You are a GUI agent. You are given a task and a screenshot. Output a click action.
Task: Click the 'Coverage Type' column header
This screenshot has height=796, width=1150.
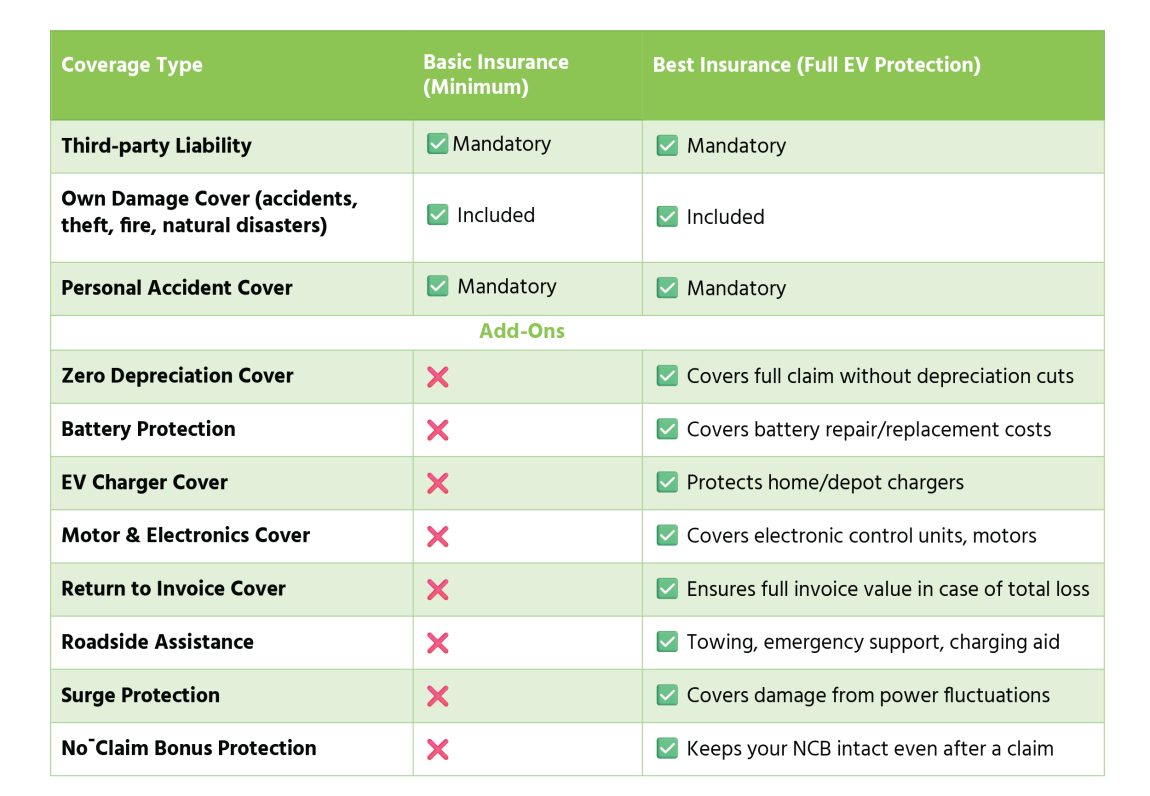click(132, 66)
